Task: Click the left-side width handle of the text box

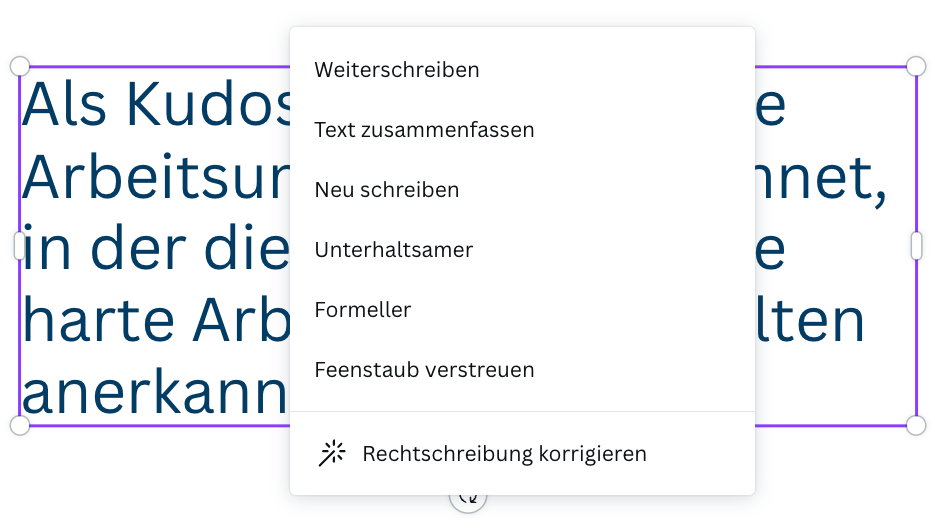Action: coord(19,246)
